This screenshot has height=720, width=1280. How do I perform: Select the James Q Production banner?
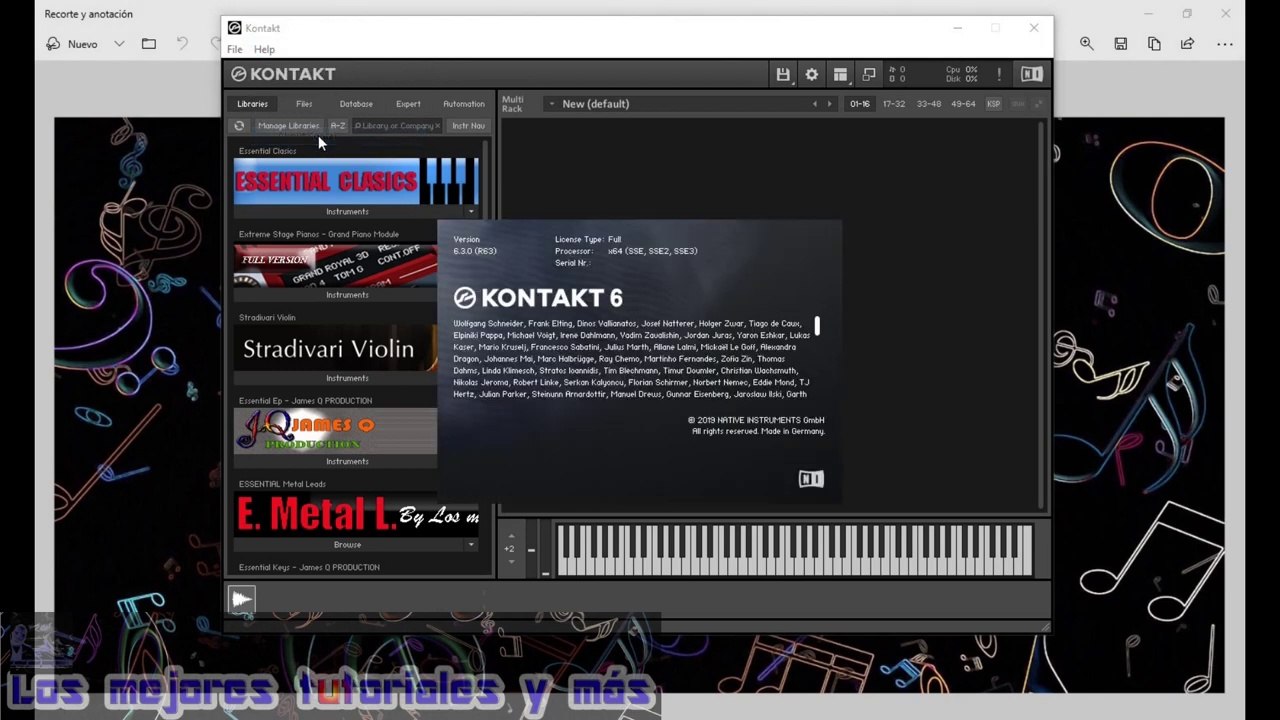point(335,431)
